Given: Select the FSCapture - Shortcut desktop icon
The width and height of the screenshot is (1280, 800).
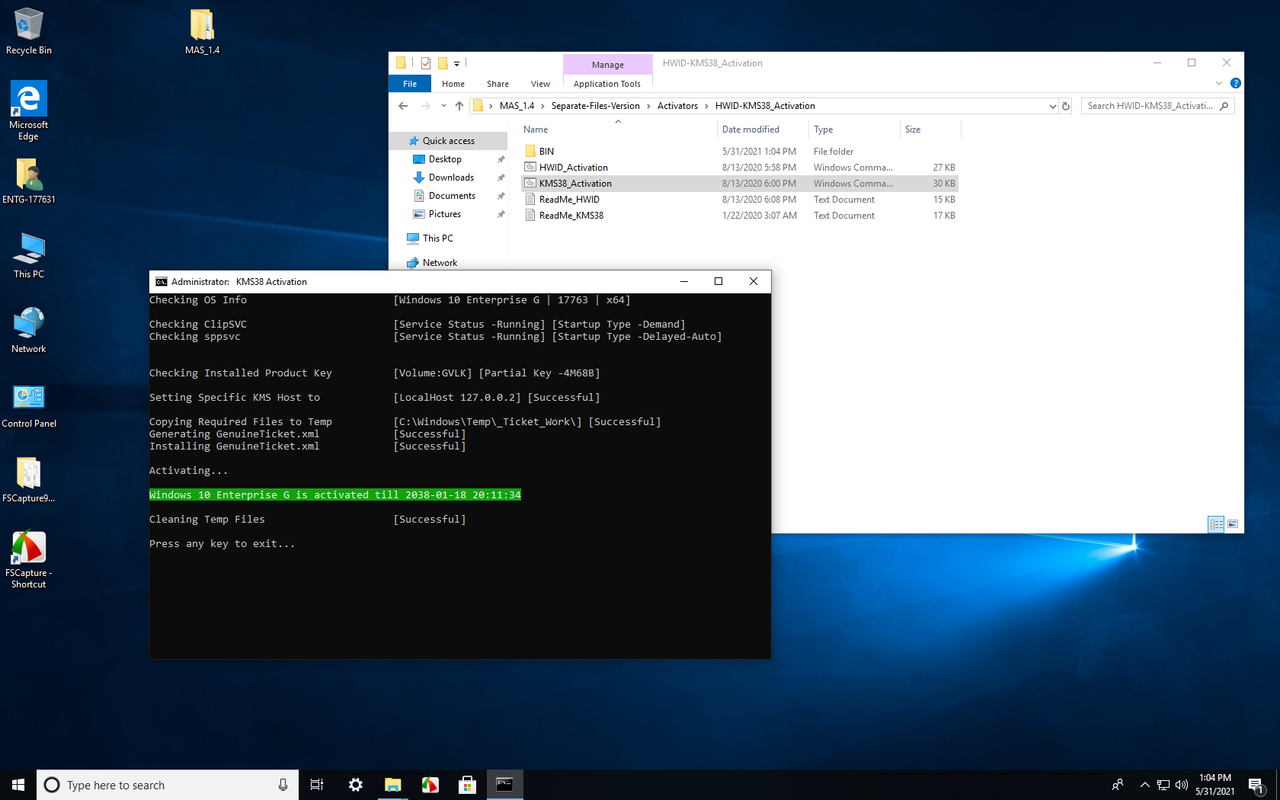Looking at the screenshot, I should [29, 559].
